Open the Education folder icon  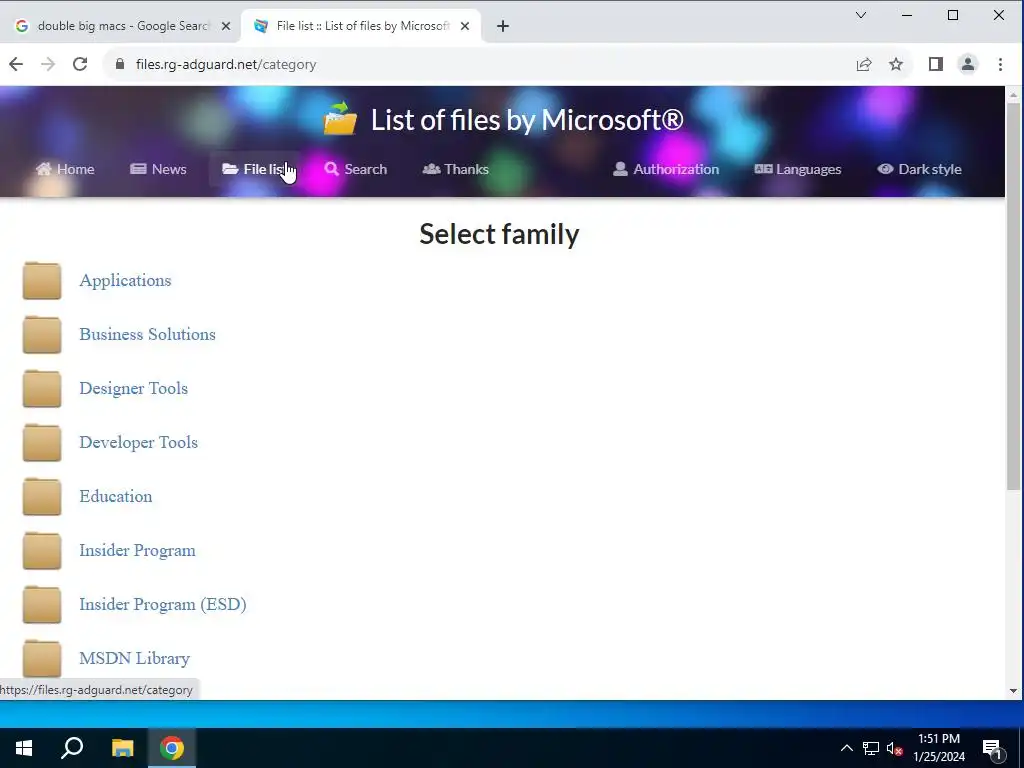pyautogui.click(x=42, y=497)
